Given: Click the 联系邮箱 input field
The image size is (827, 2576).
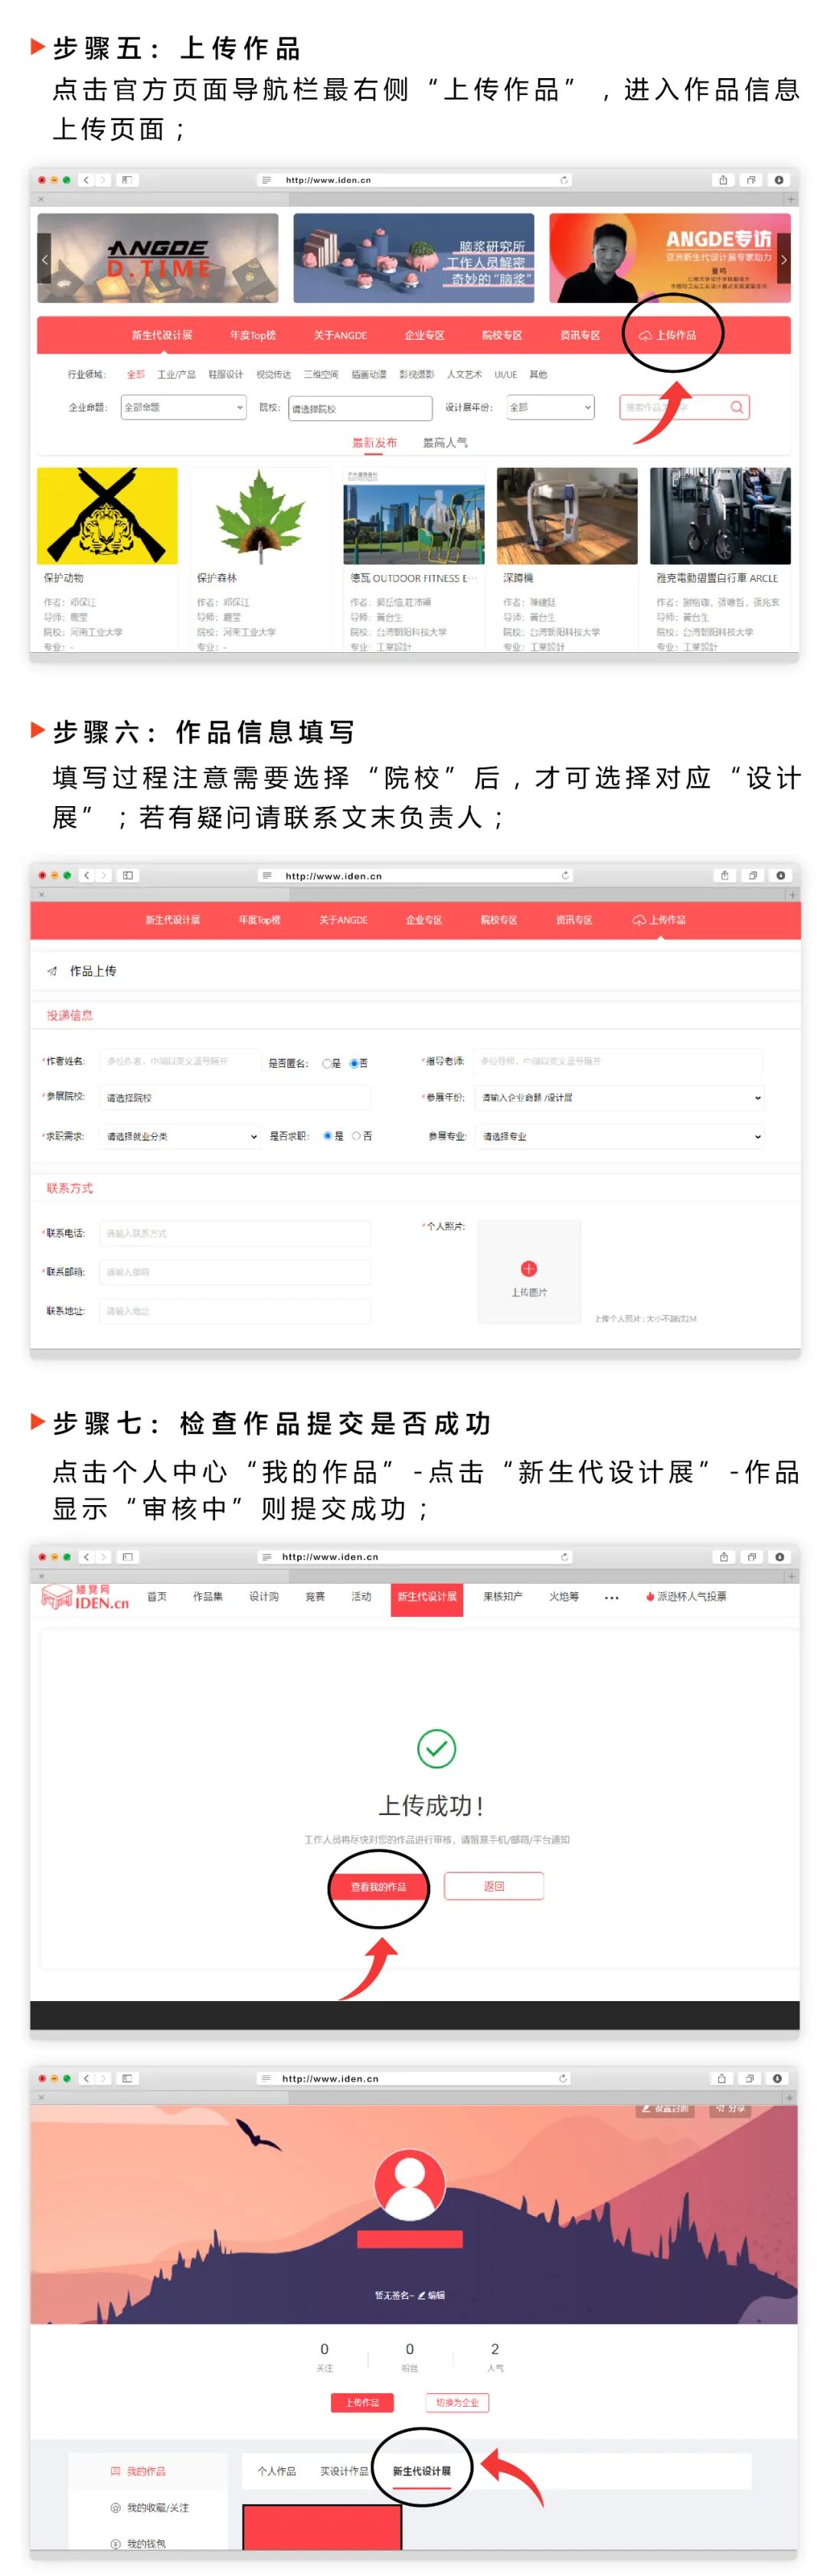Looking at the screenshot, I should (x=235, y=1272).
